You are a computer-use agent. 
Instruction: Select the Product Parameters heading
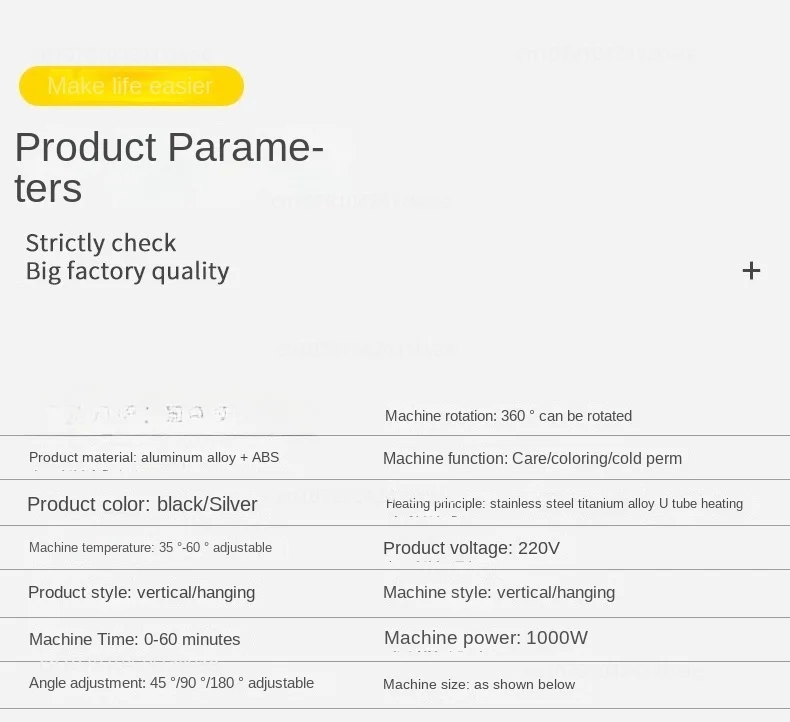pyautogui.click(x=169, y=167)
